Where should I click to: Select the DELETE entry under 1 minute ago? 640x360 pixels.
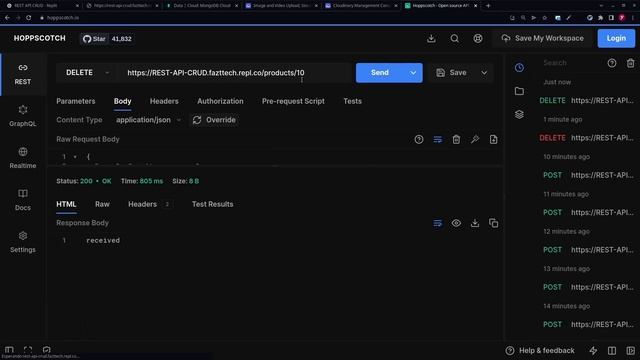[587, 138]
